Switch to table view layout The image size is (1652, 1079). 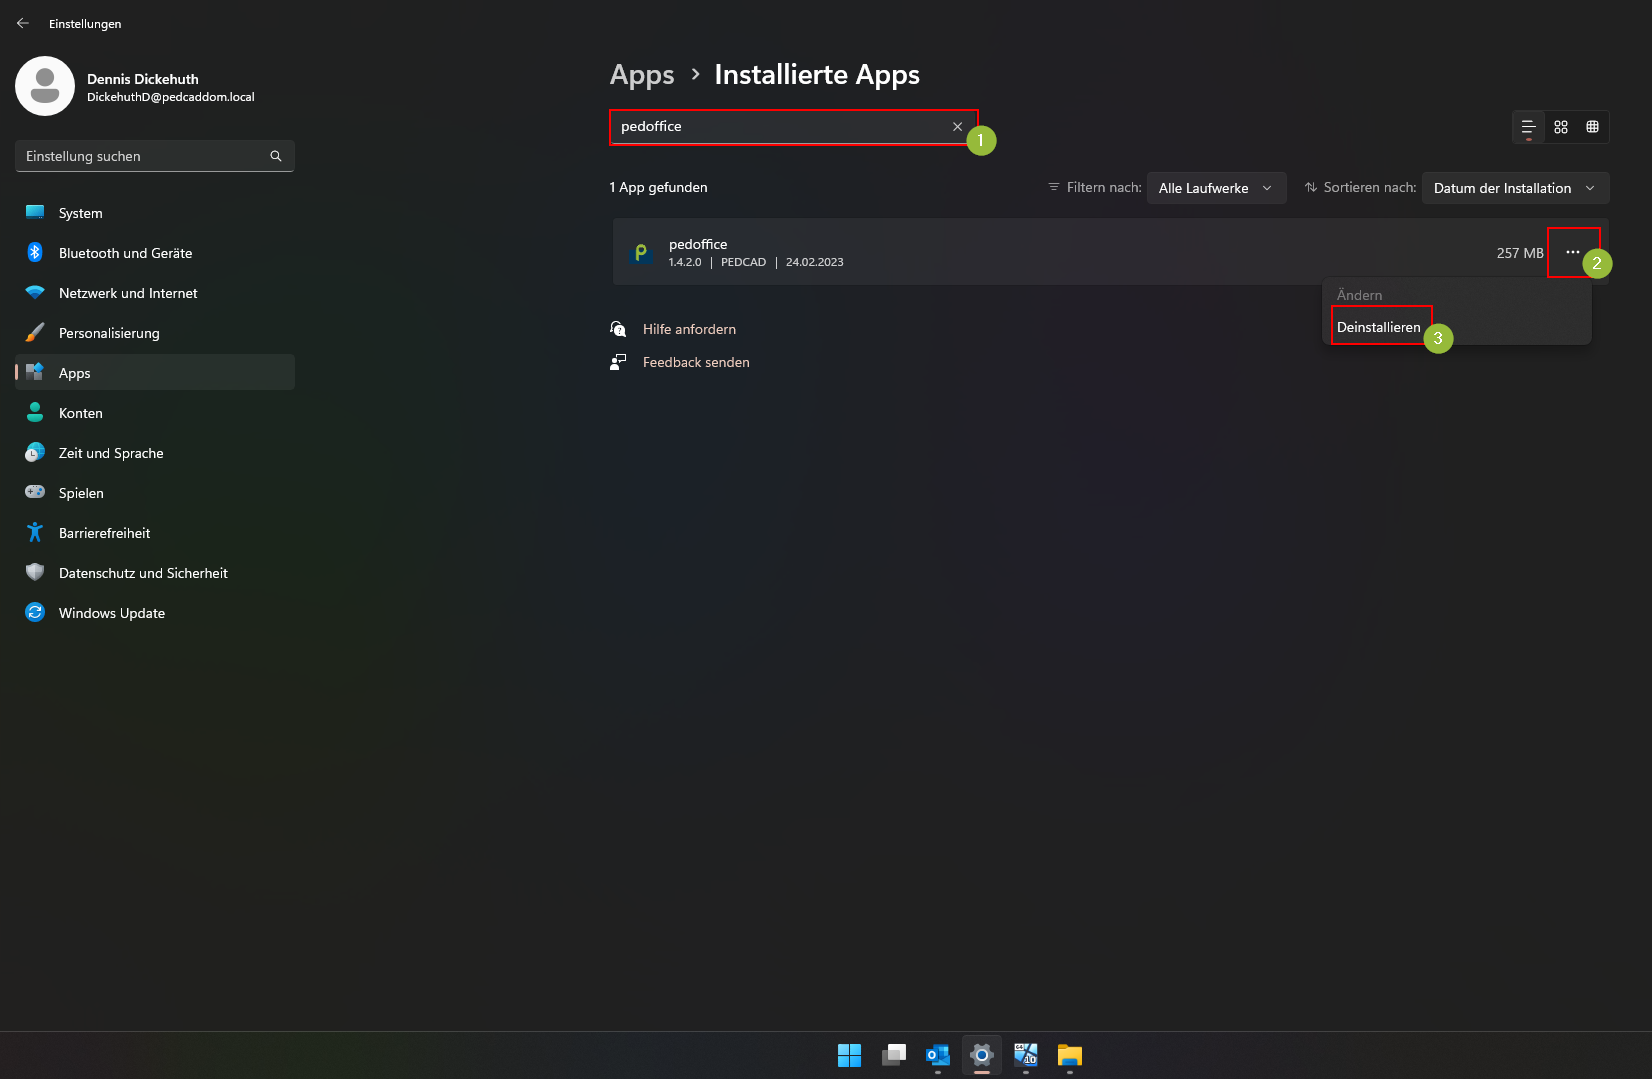1593,127
